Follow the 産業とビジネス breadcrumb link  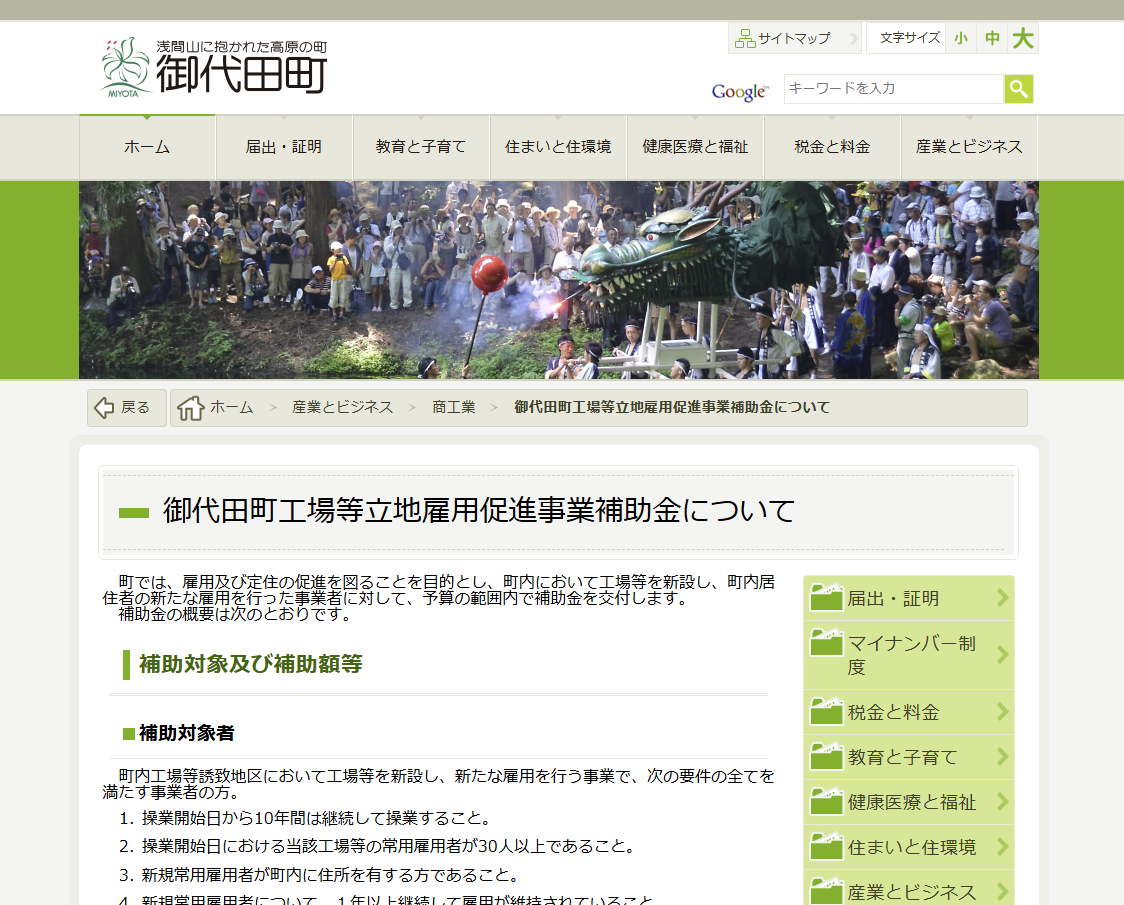[x=343, y=407]
